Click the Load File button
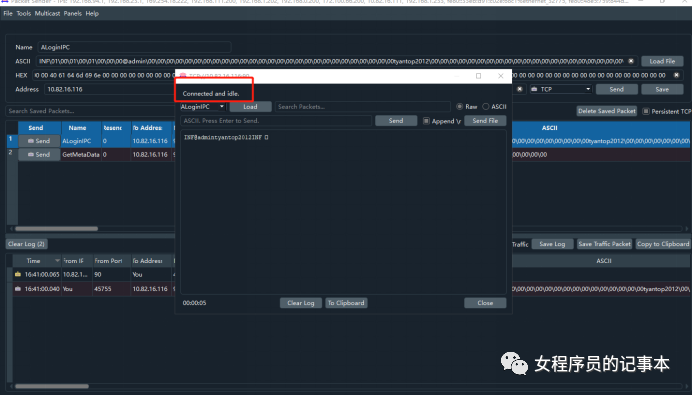 (662, 61)
